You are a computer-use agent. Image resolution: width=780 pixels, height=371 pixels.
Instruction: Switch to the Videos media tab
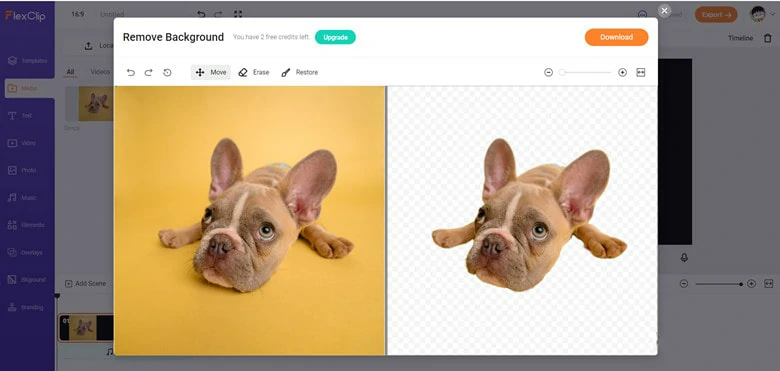point(100,72)
